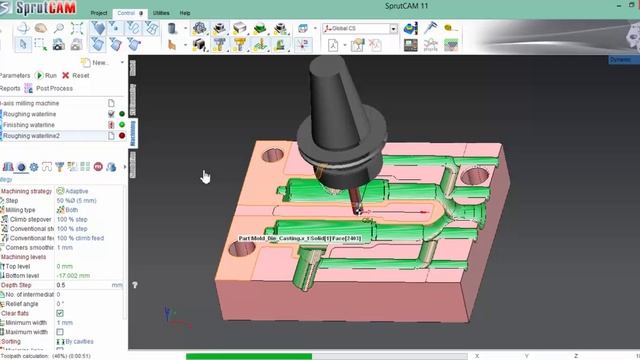Viewport: 640px width, 360px height.
Task: Open the Project menu tab
Action: [99, 13]
